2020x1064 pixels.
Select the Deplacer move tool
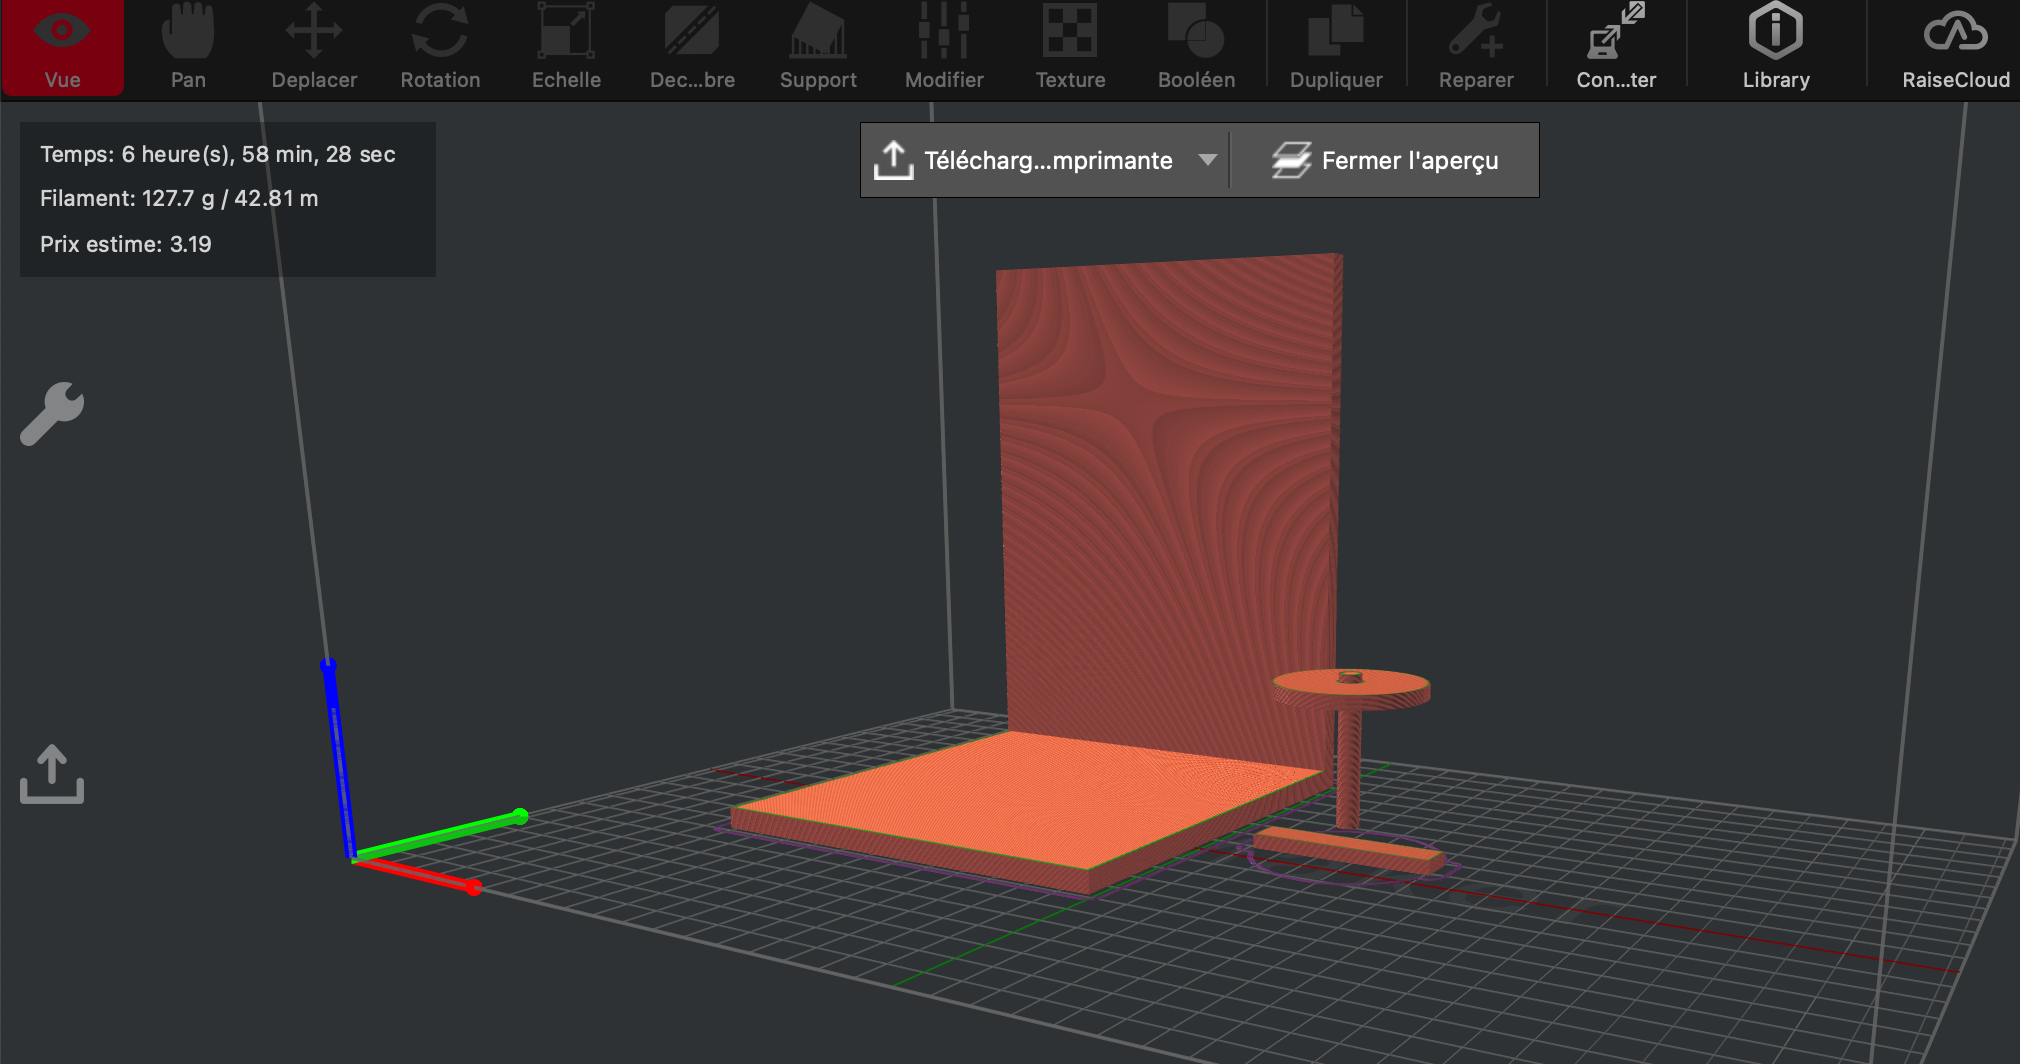click(314, 47)
